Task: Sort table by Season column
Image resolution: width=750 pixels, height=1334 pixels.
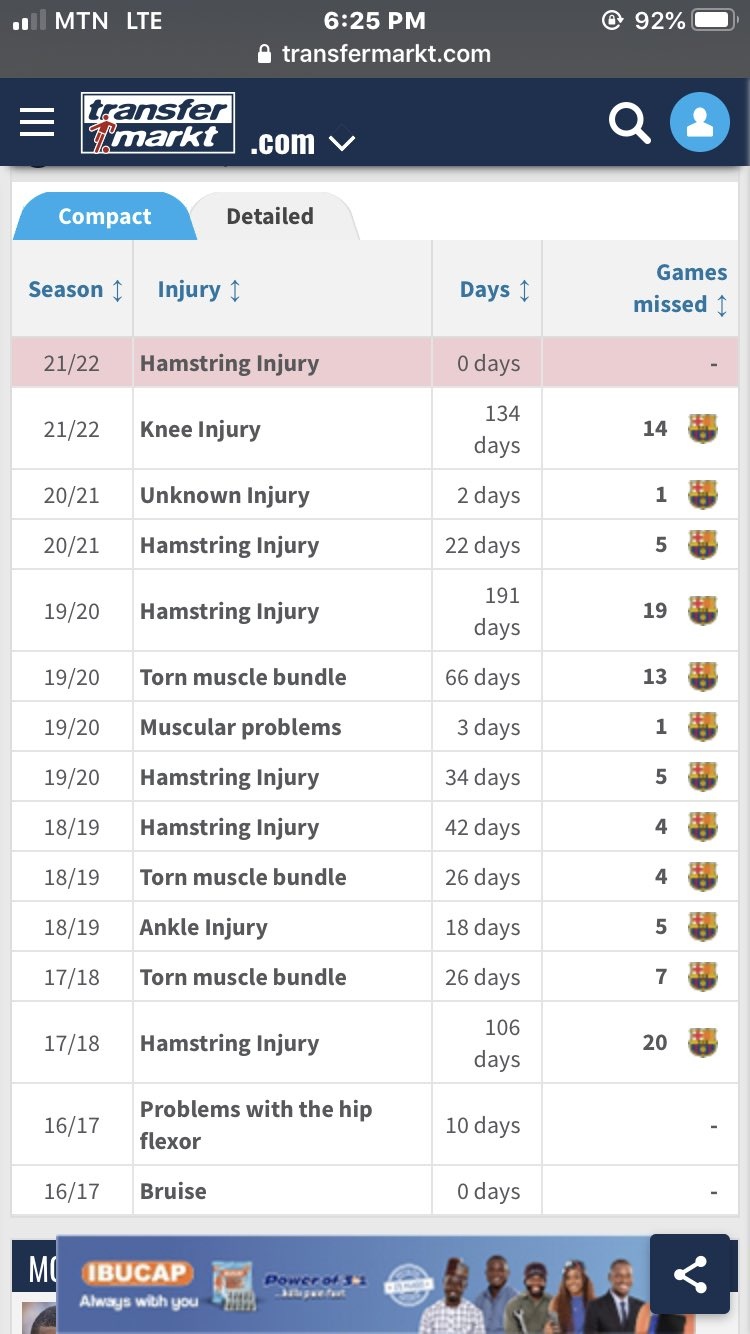Action: click(x=75, y=290)
